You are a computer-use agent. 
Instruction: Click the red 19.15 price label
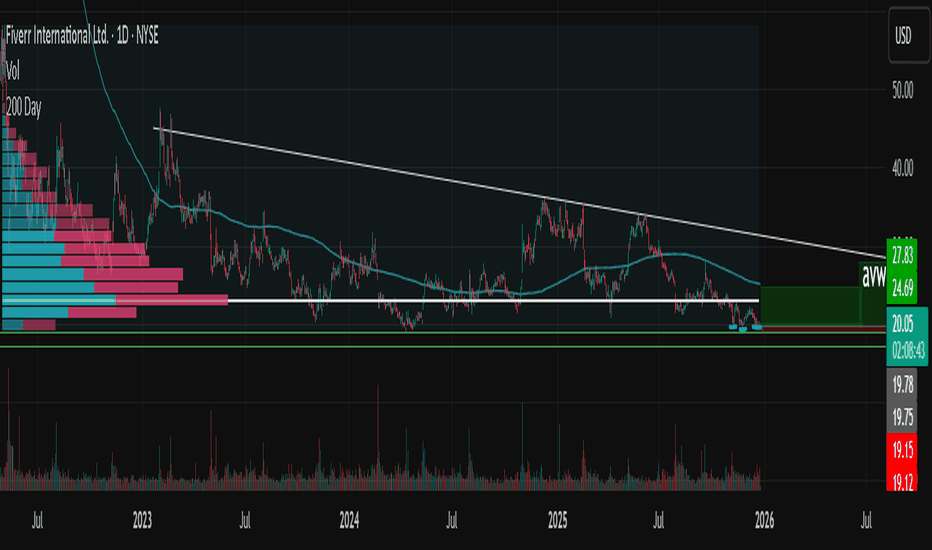(x=903, y=450)
